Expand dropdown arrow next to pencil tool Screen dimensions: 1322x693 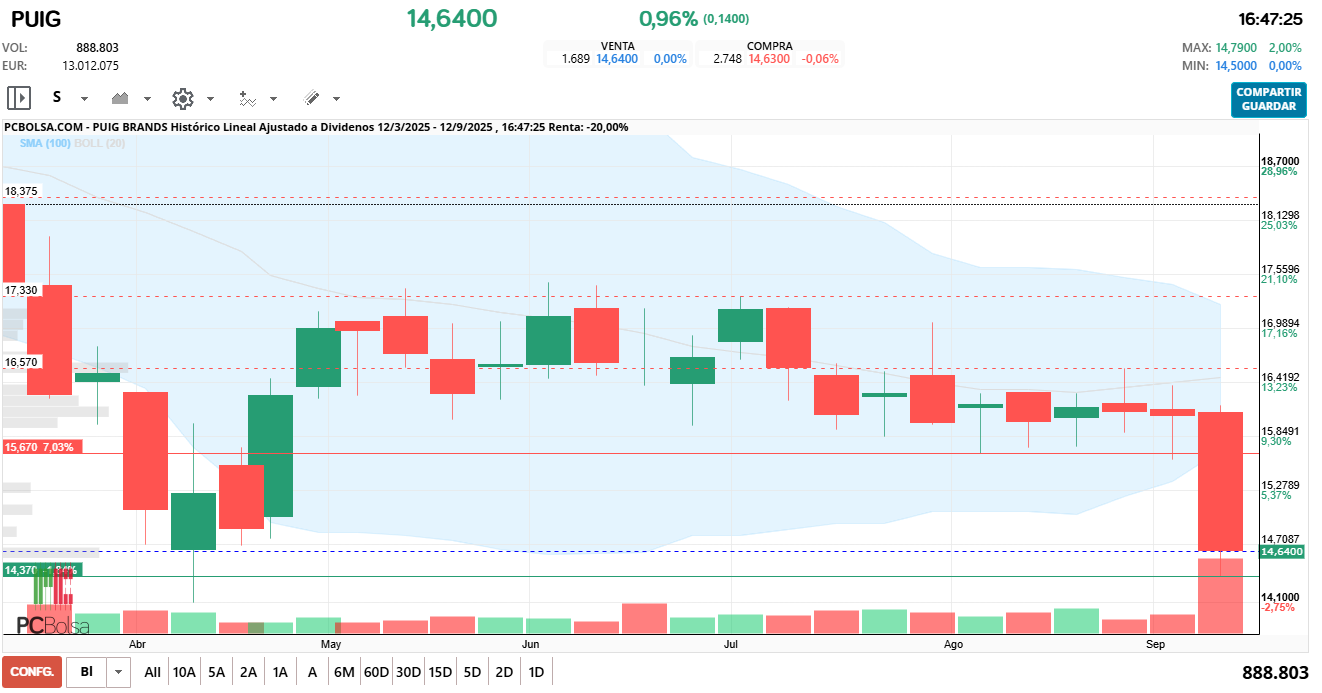[x=336, y=99]
